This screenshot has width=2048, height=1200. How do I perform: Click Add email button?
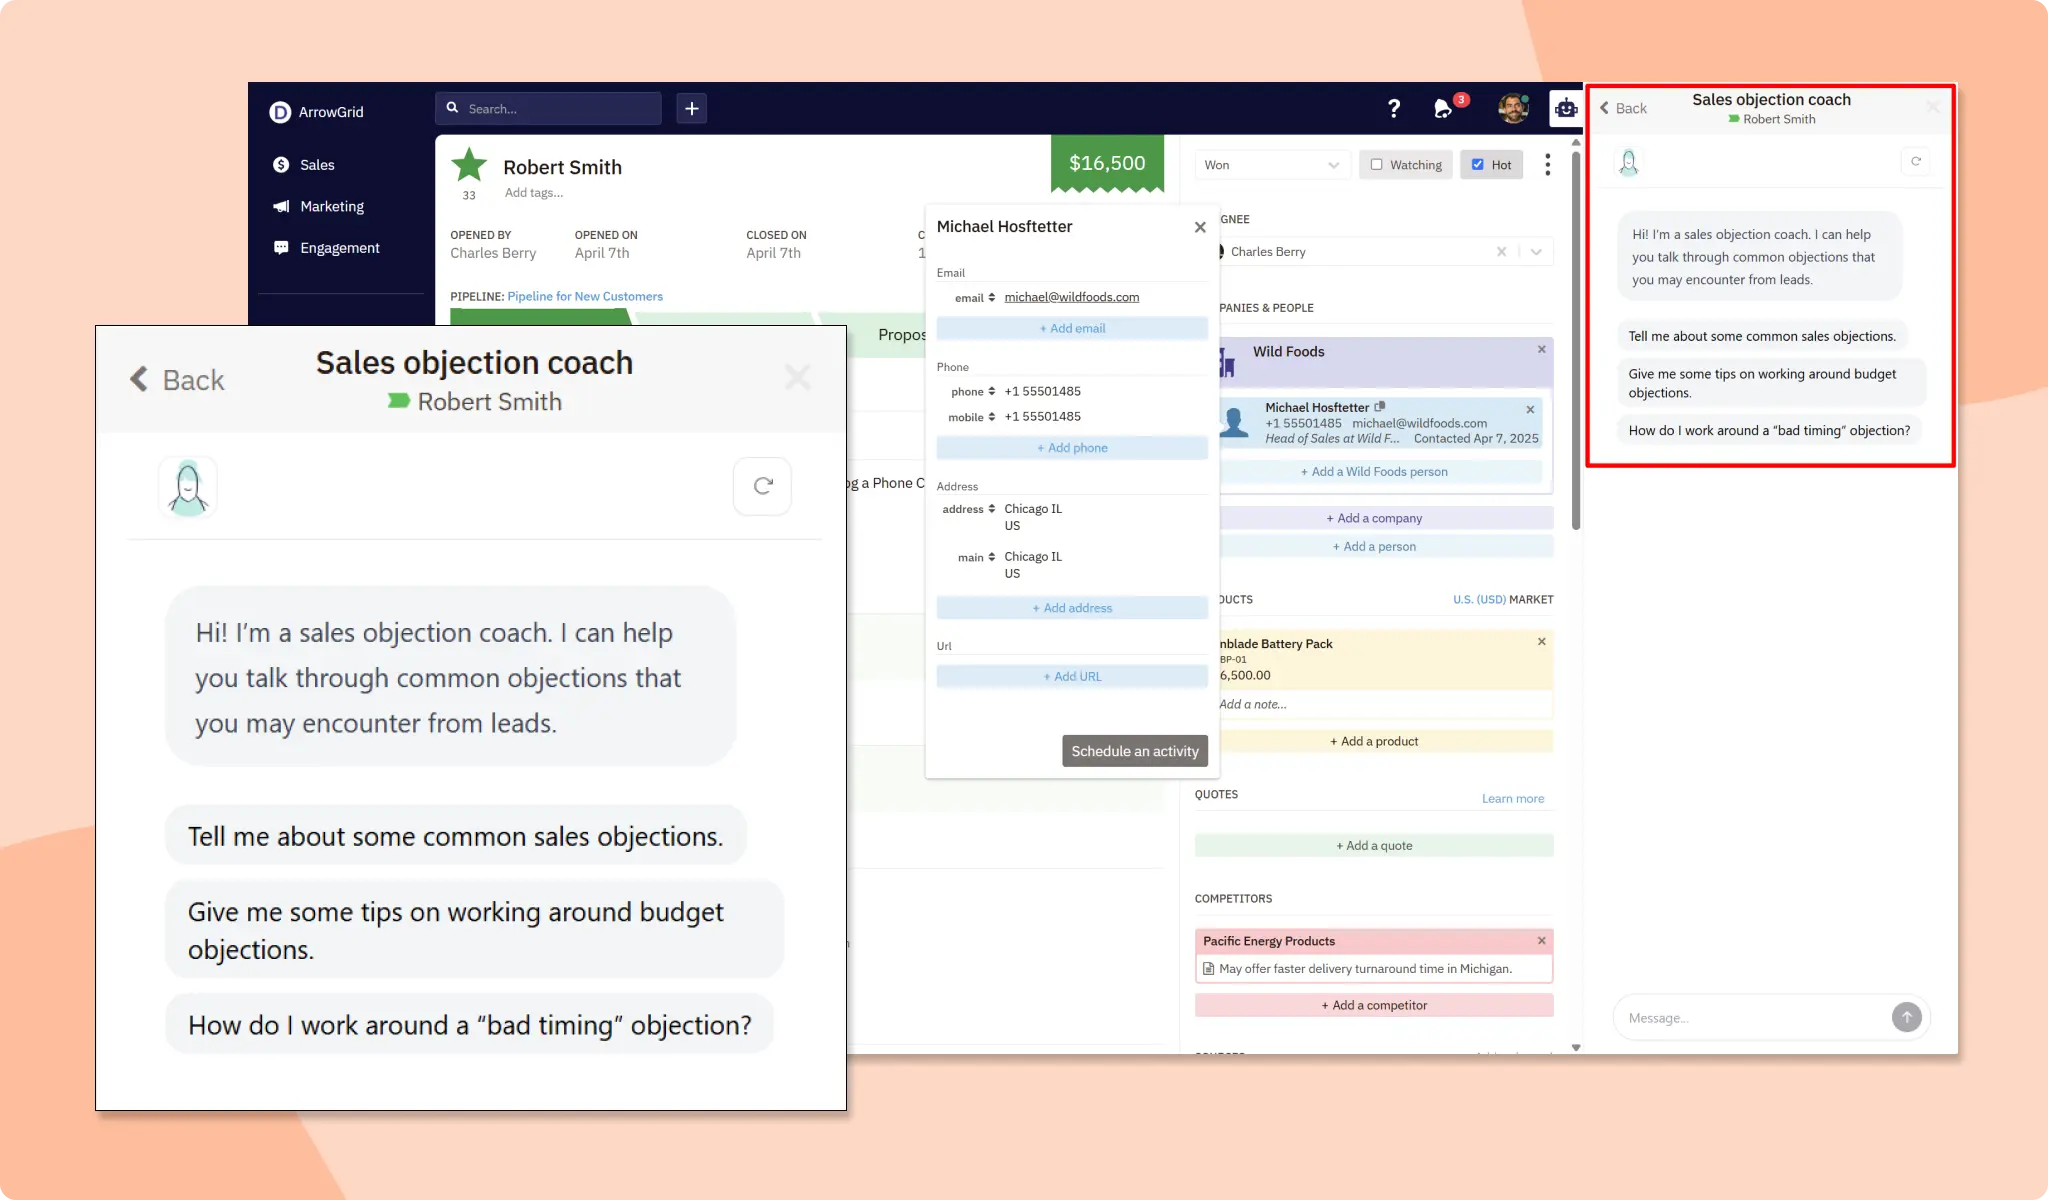(x=1072, y=328)
